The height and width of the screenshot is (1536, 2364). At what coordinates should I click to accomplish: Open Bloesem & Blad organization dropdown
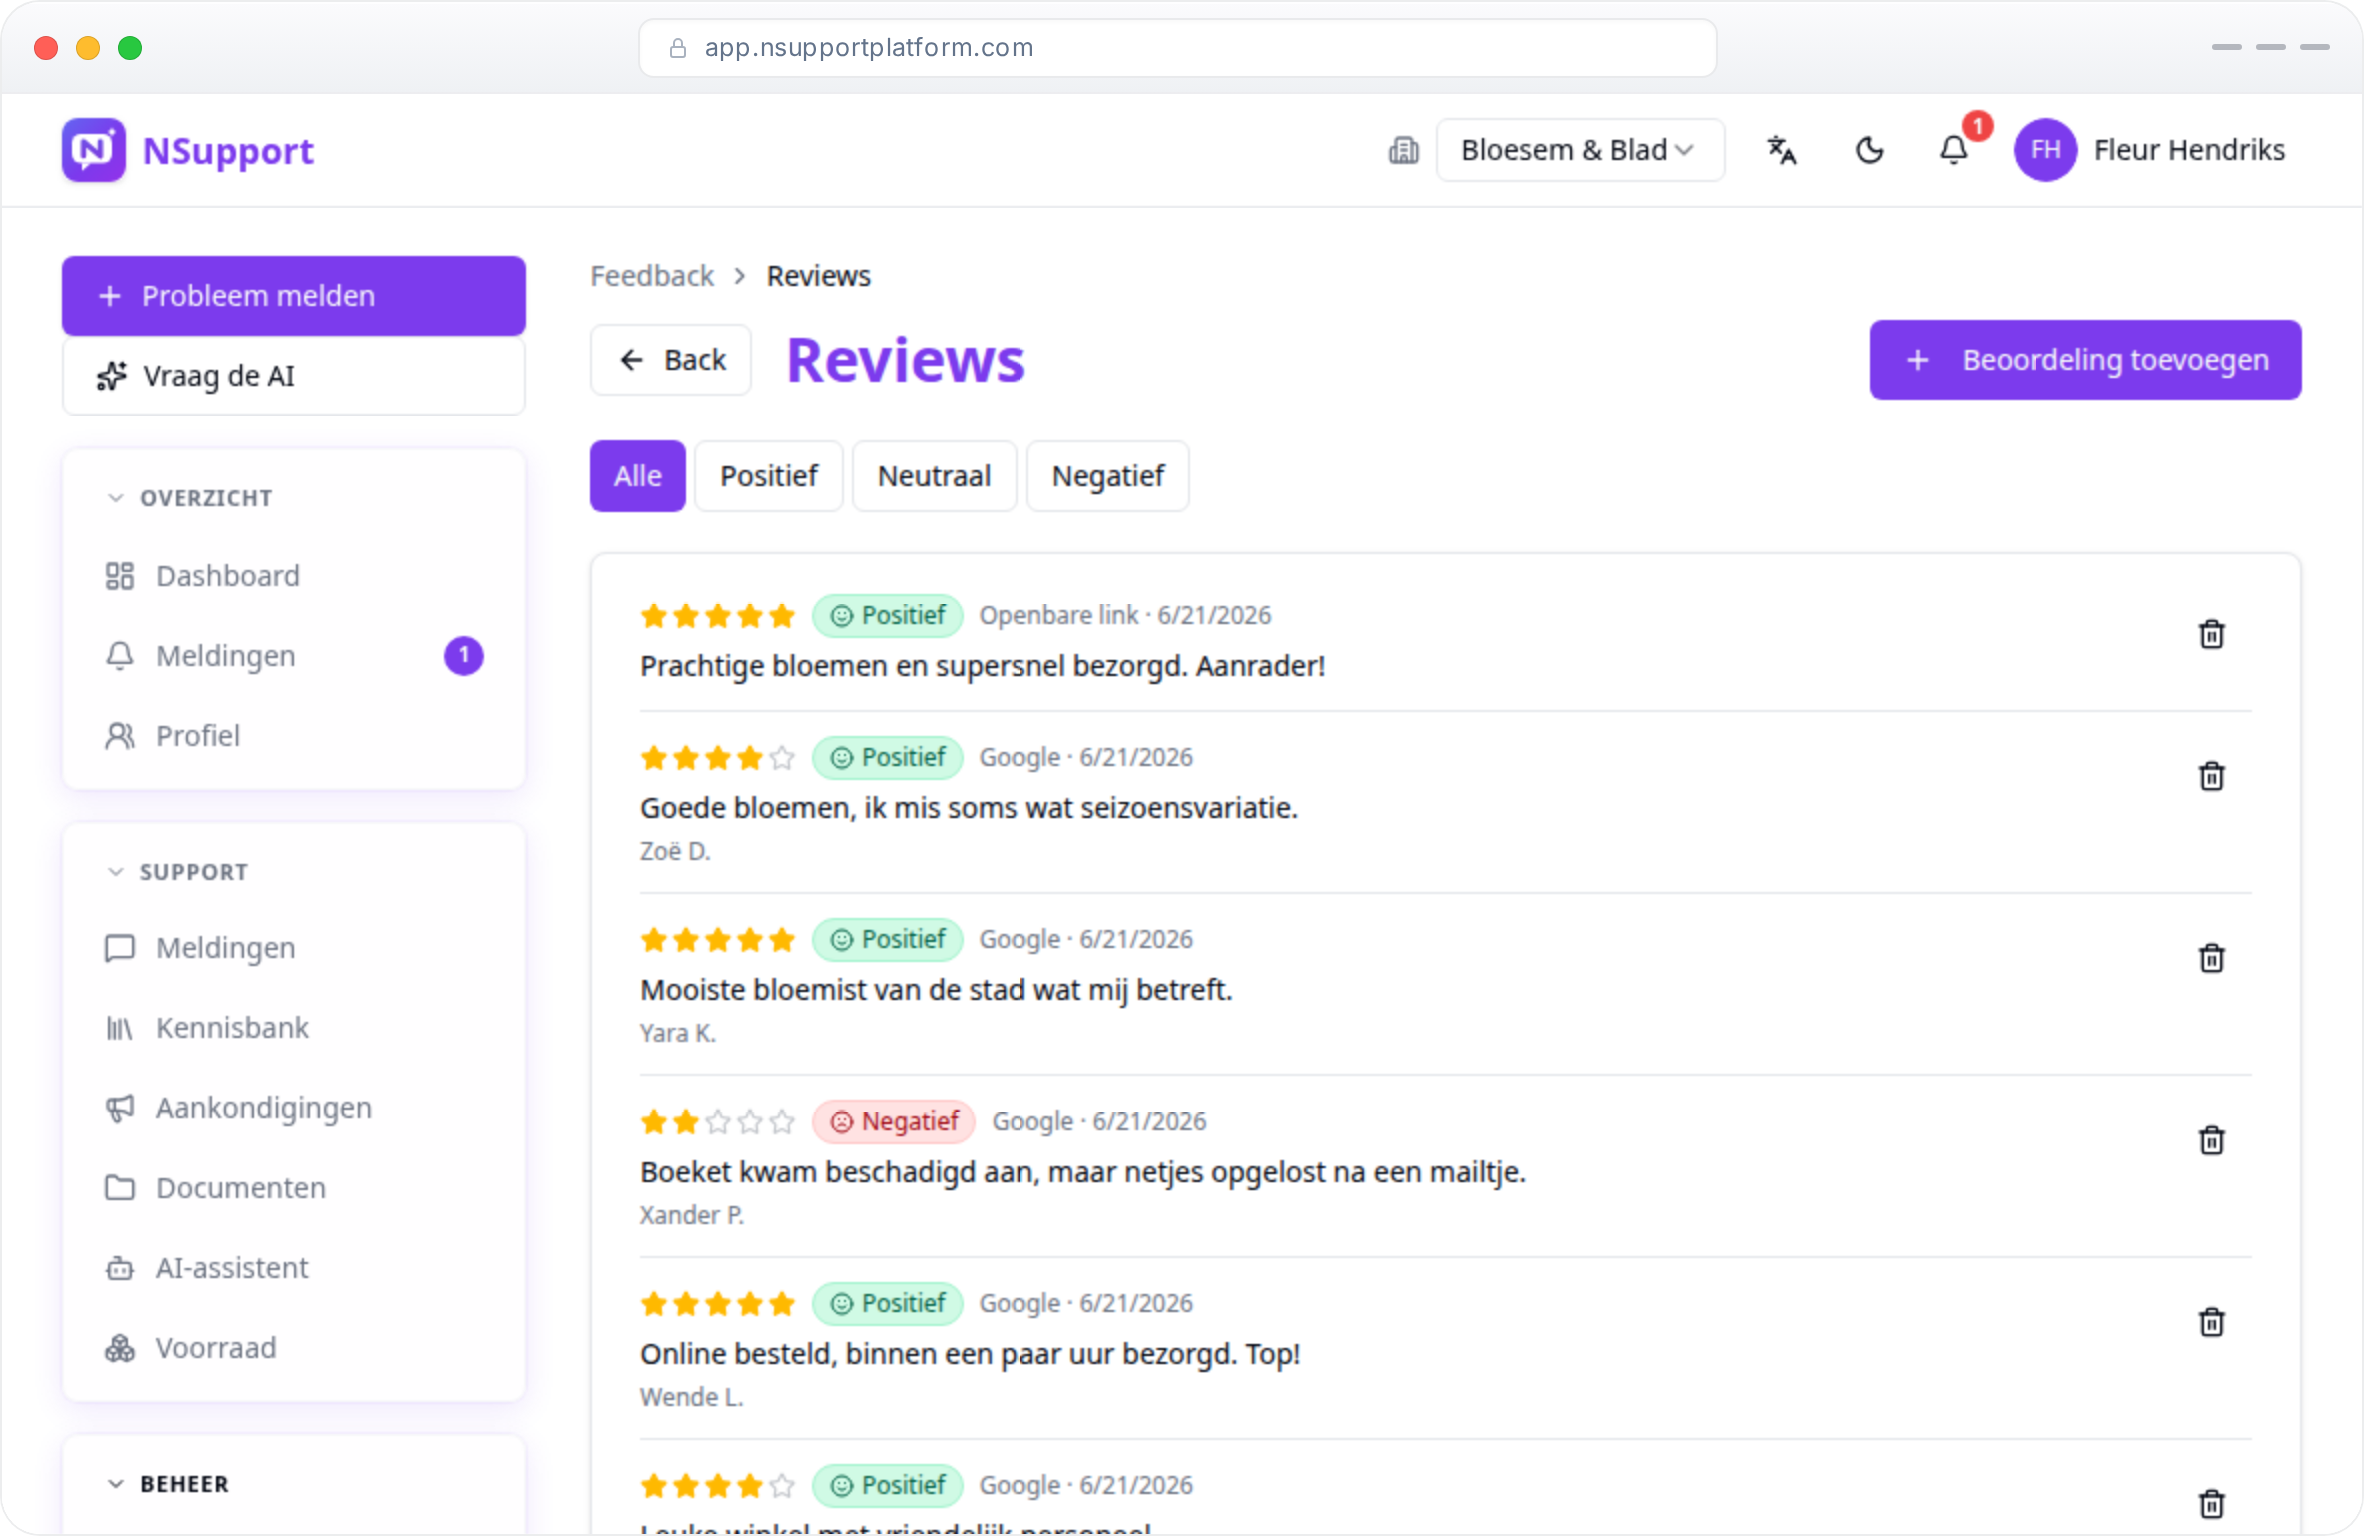[1580, 150]
